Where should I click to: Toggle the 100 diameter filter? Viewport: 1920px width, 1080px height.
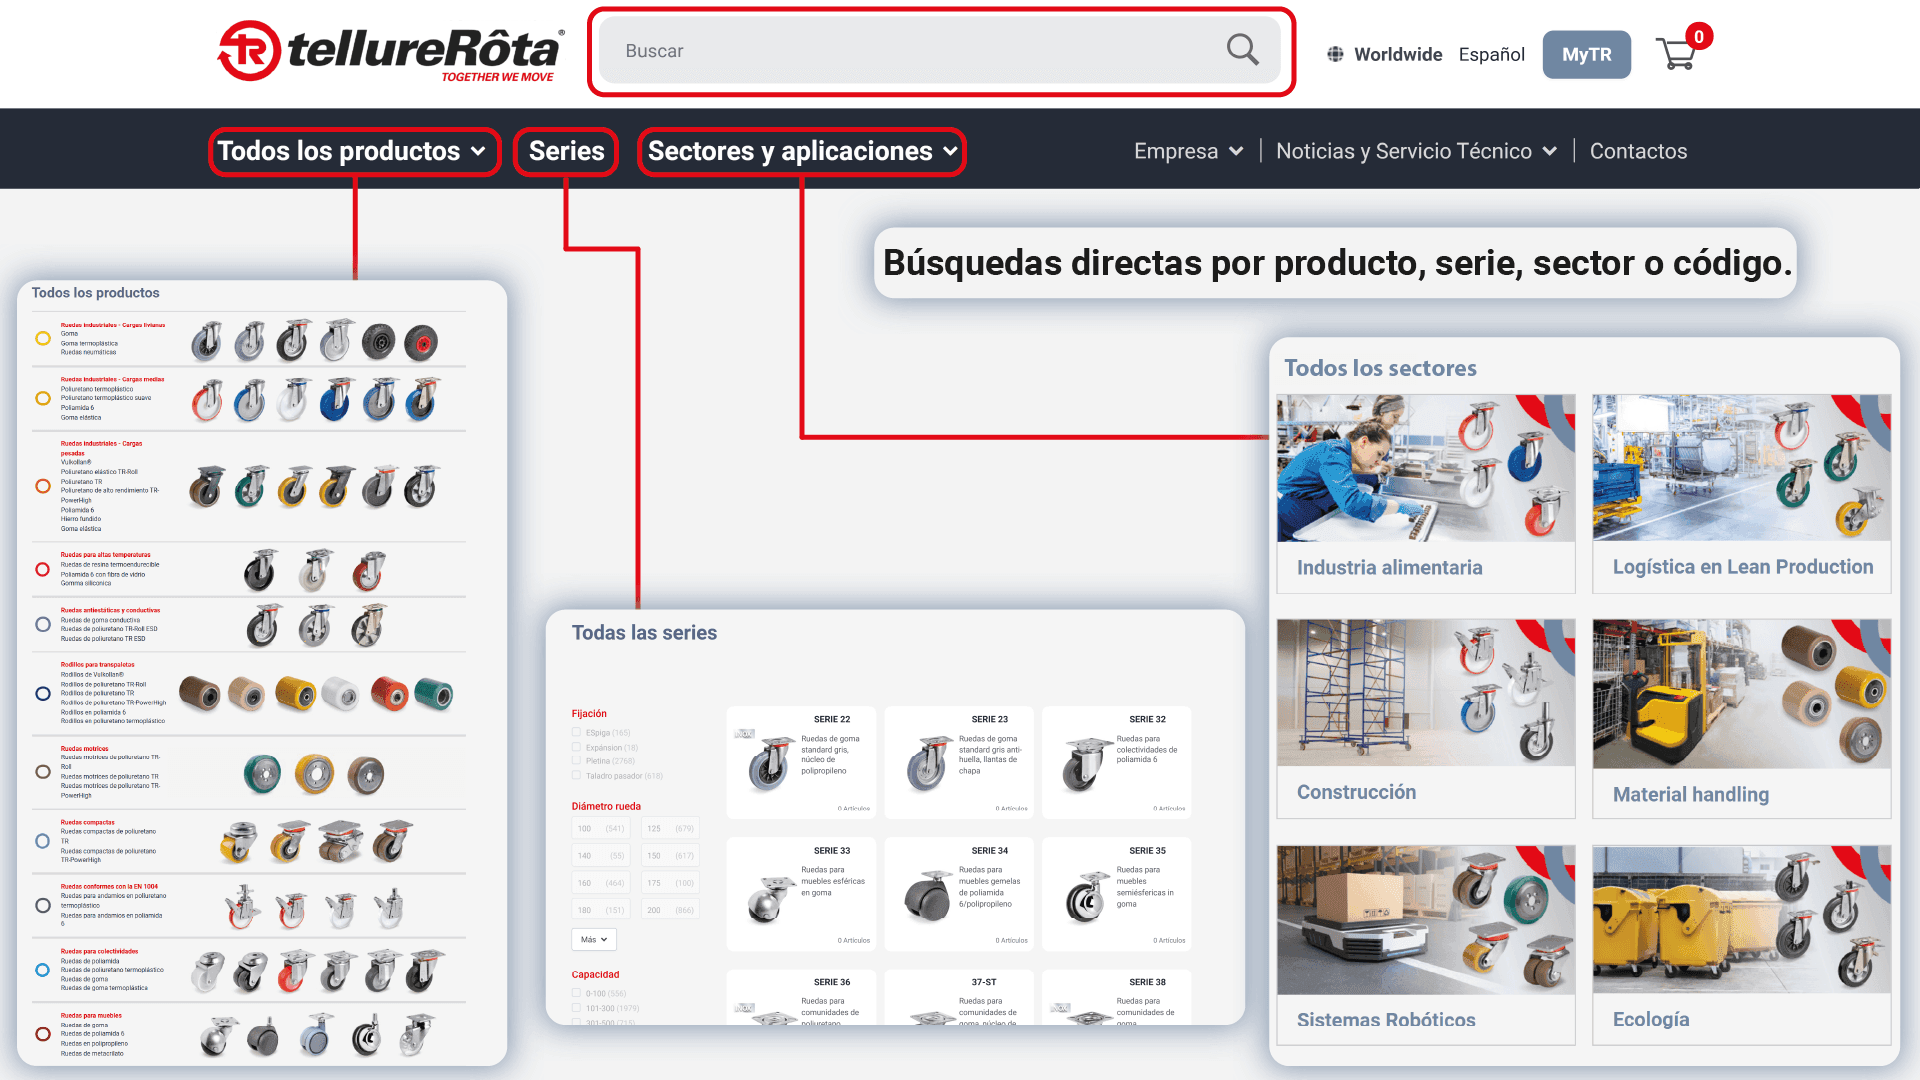click(601, 828)
